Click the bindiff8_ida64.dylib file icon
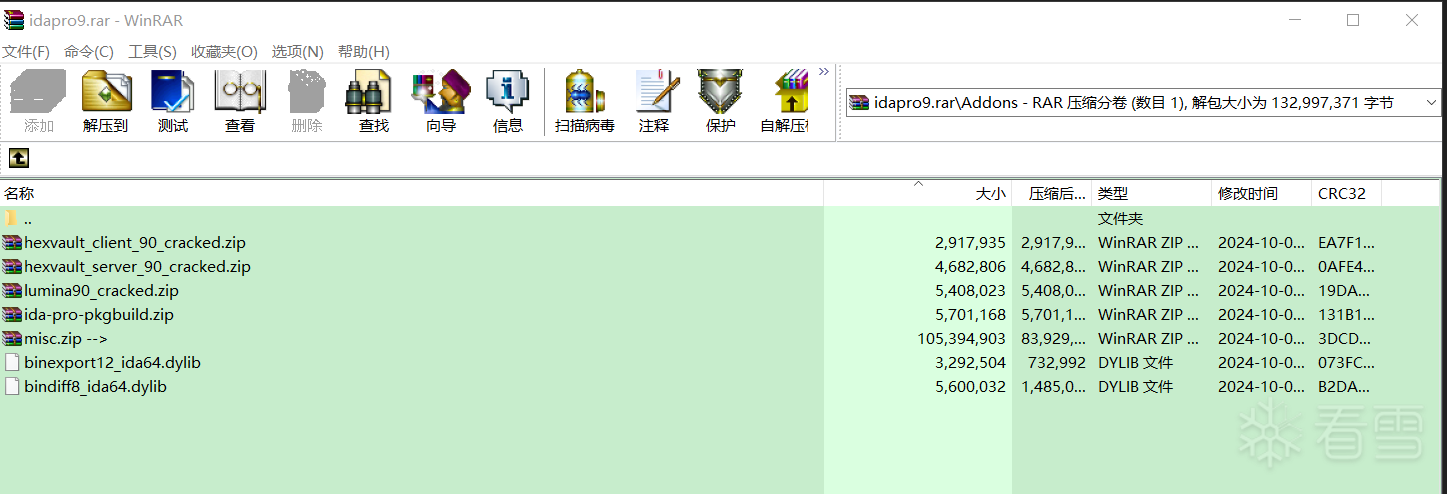 tap(12, 386)
